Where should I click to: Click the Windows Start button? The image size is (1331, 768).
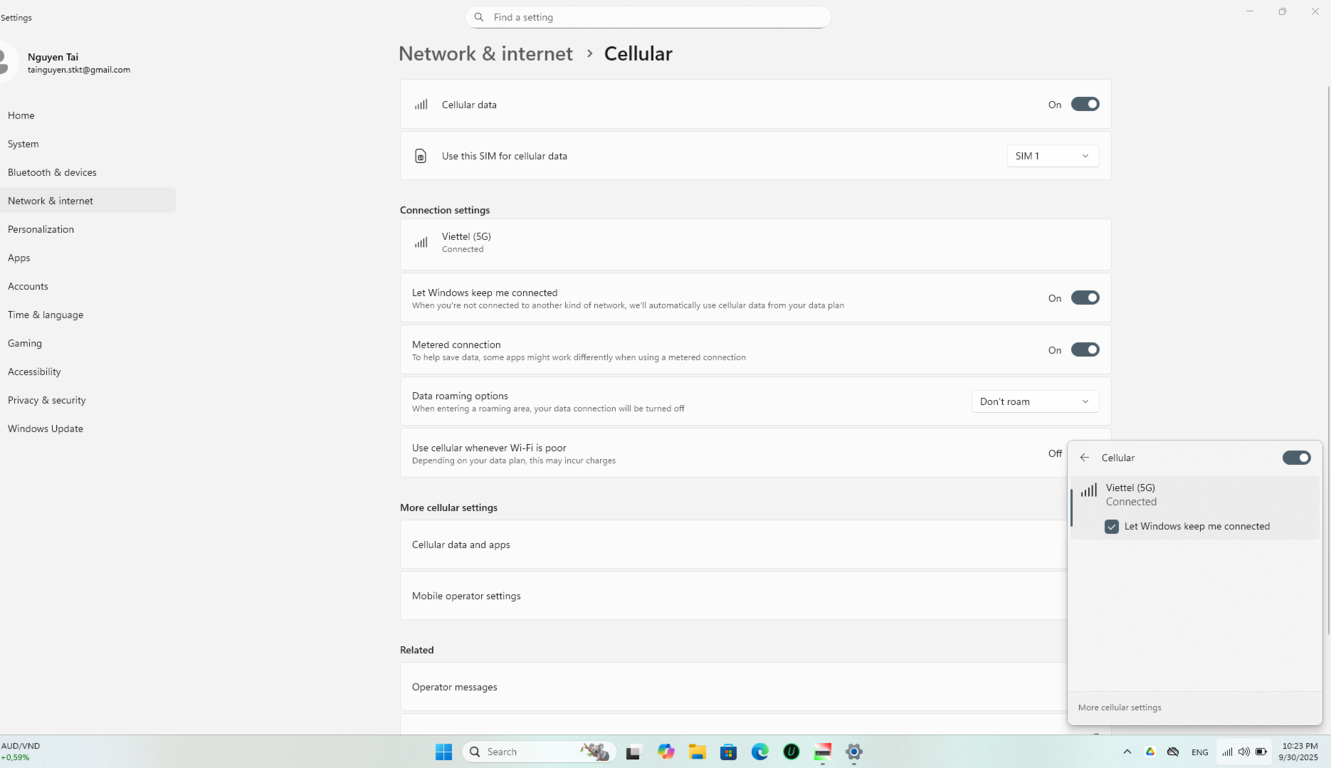click(444, 752)
